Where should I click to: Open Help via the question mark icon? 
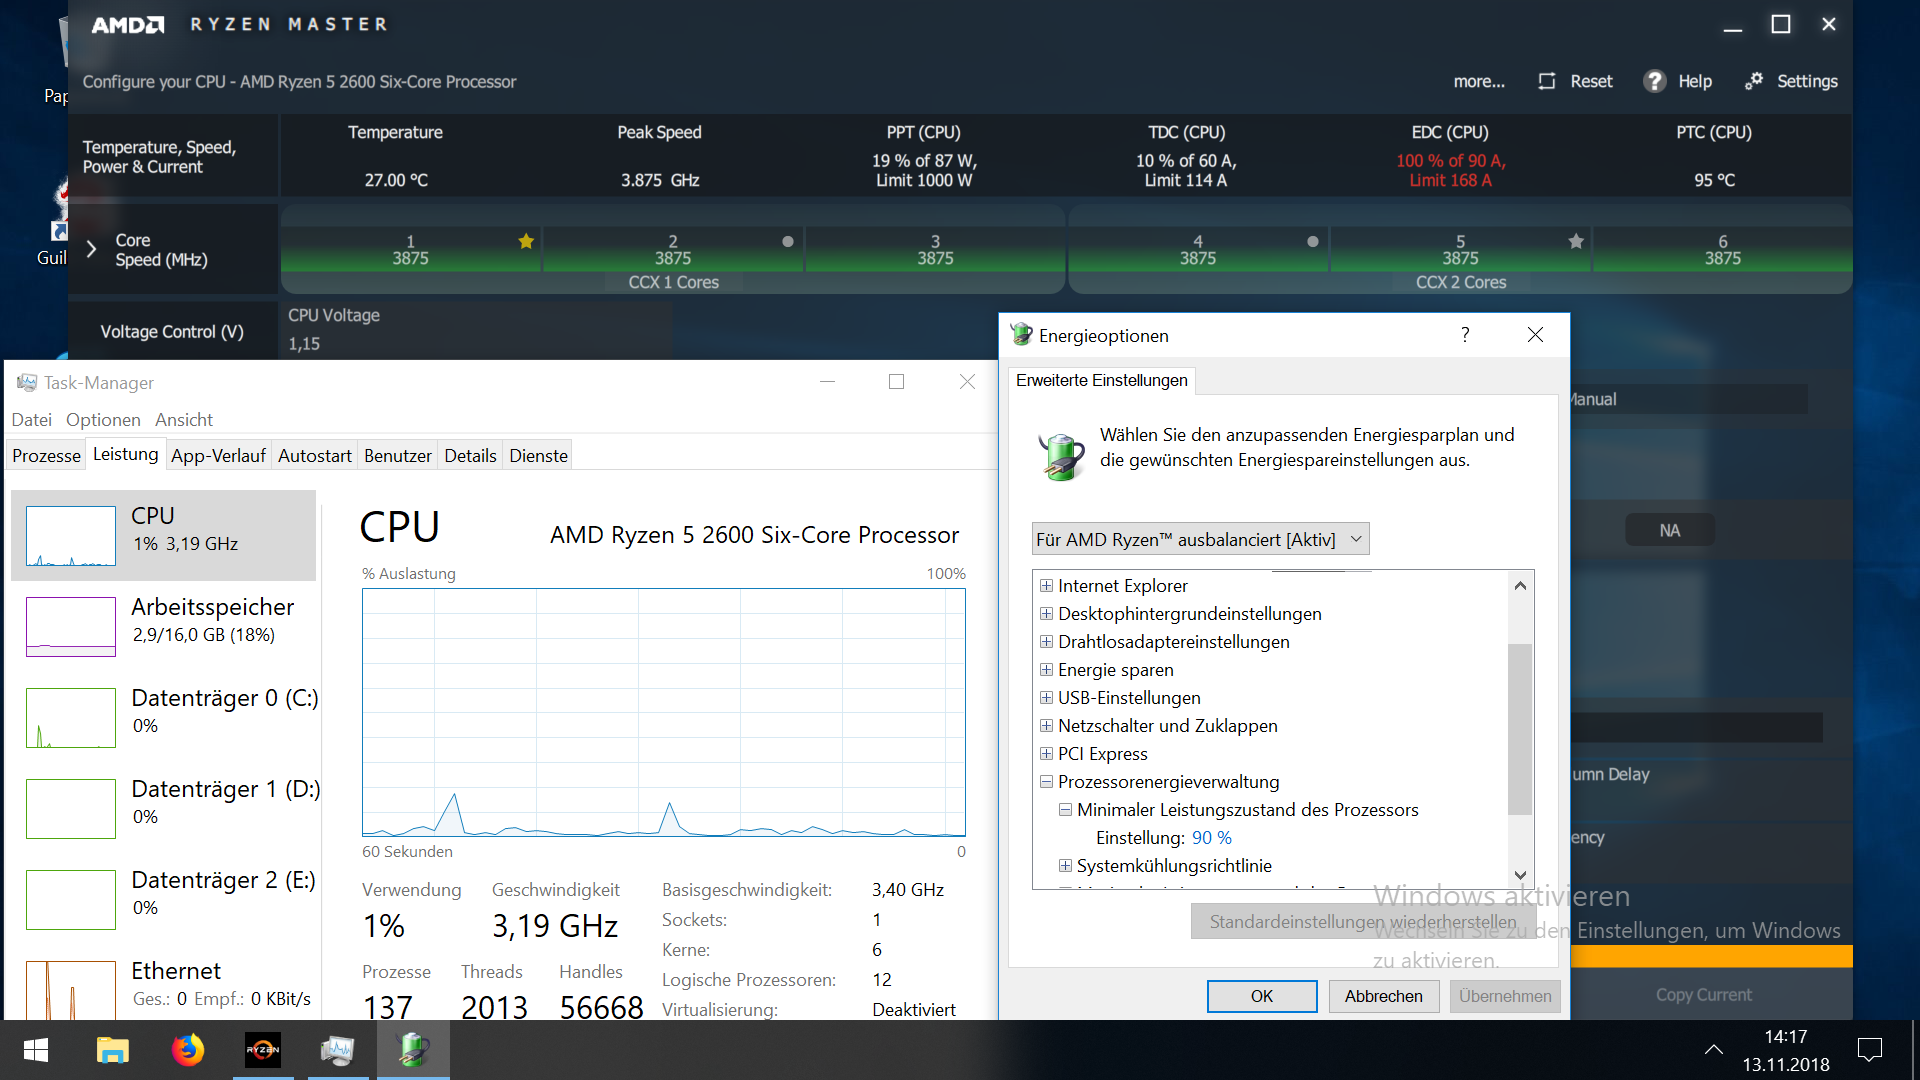[x=1655, y=81]
